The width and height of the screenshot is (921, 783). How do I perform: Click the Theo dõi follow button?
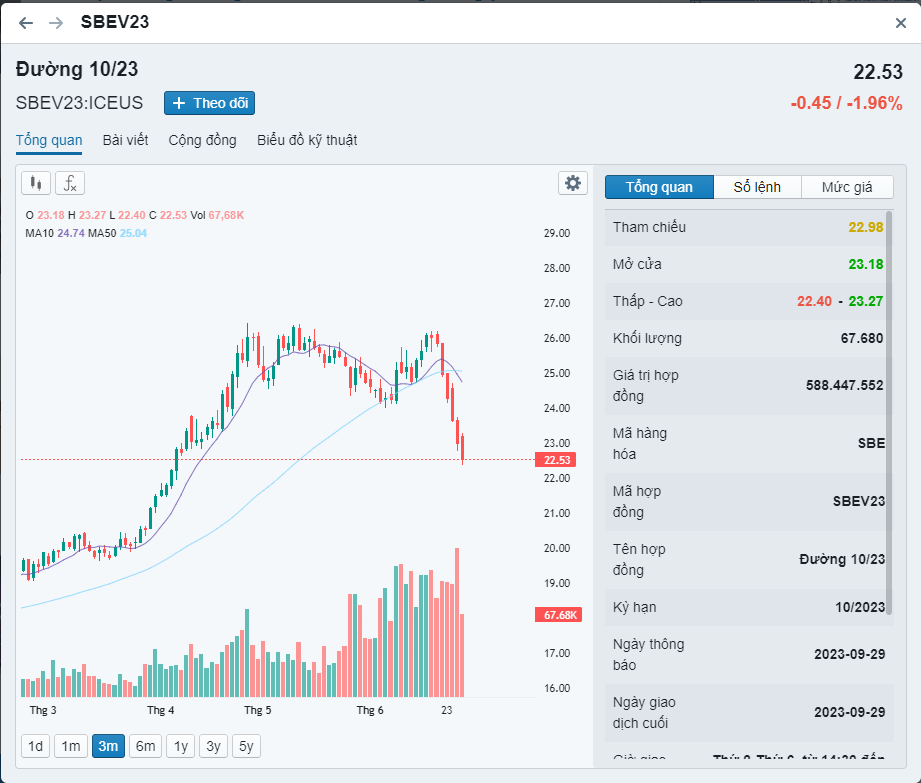pyautogui.click(x=210, y=103)
